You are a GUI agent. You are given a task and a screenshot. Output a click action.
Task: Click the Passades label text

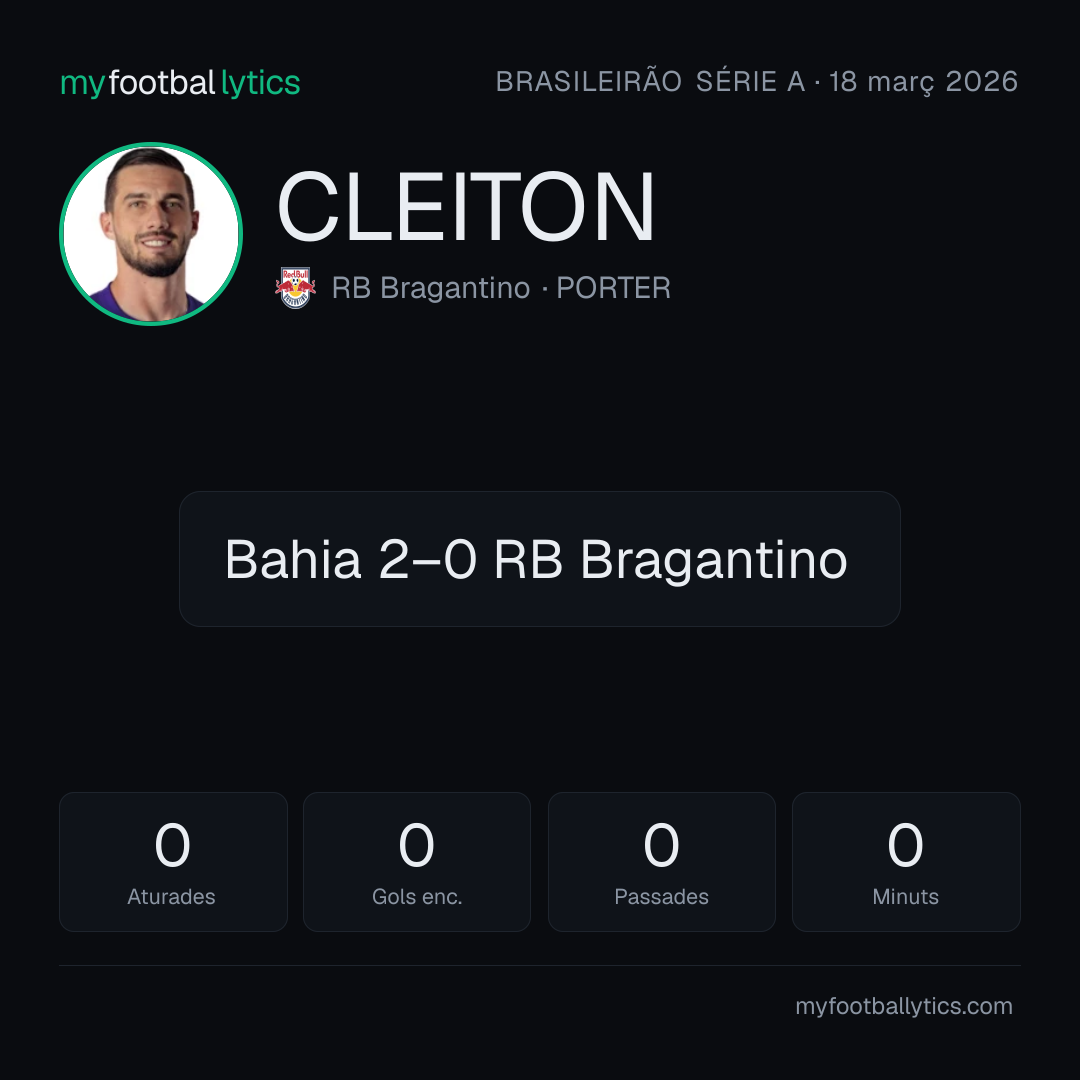661,897
